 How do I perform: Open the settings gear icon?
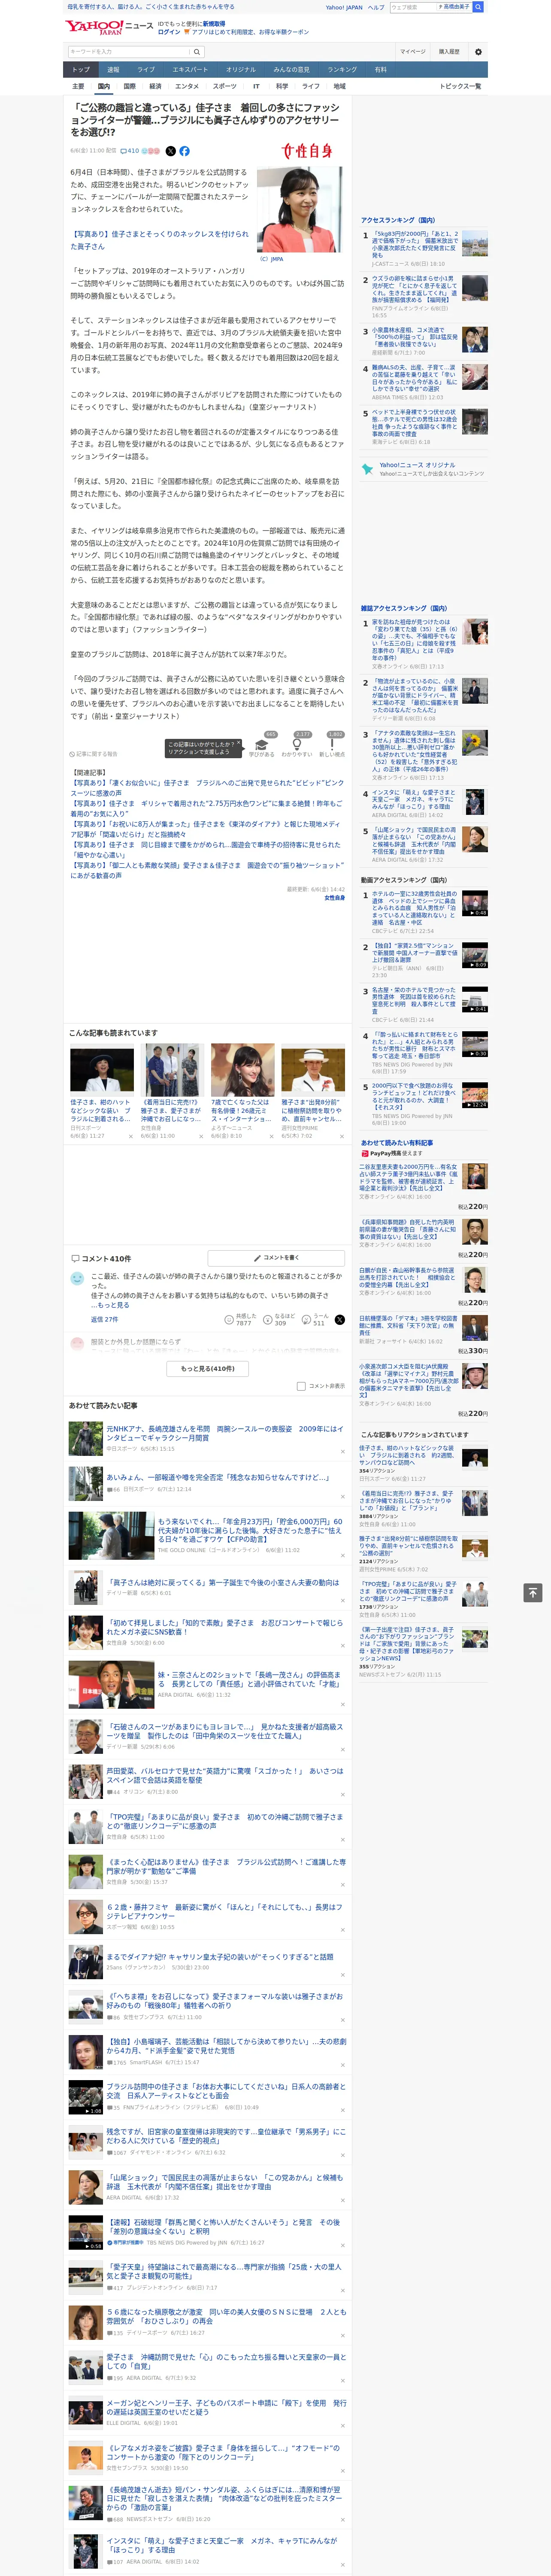[x=478, y=51]
